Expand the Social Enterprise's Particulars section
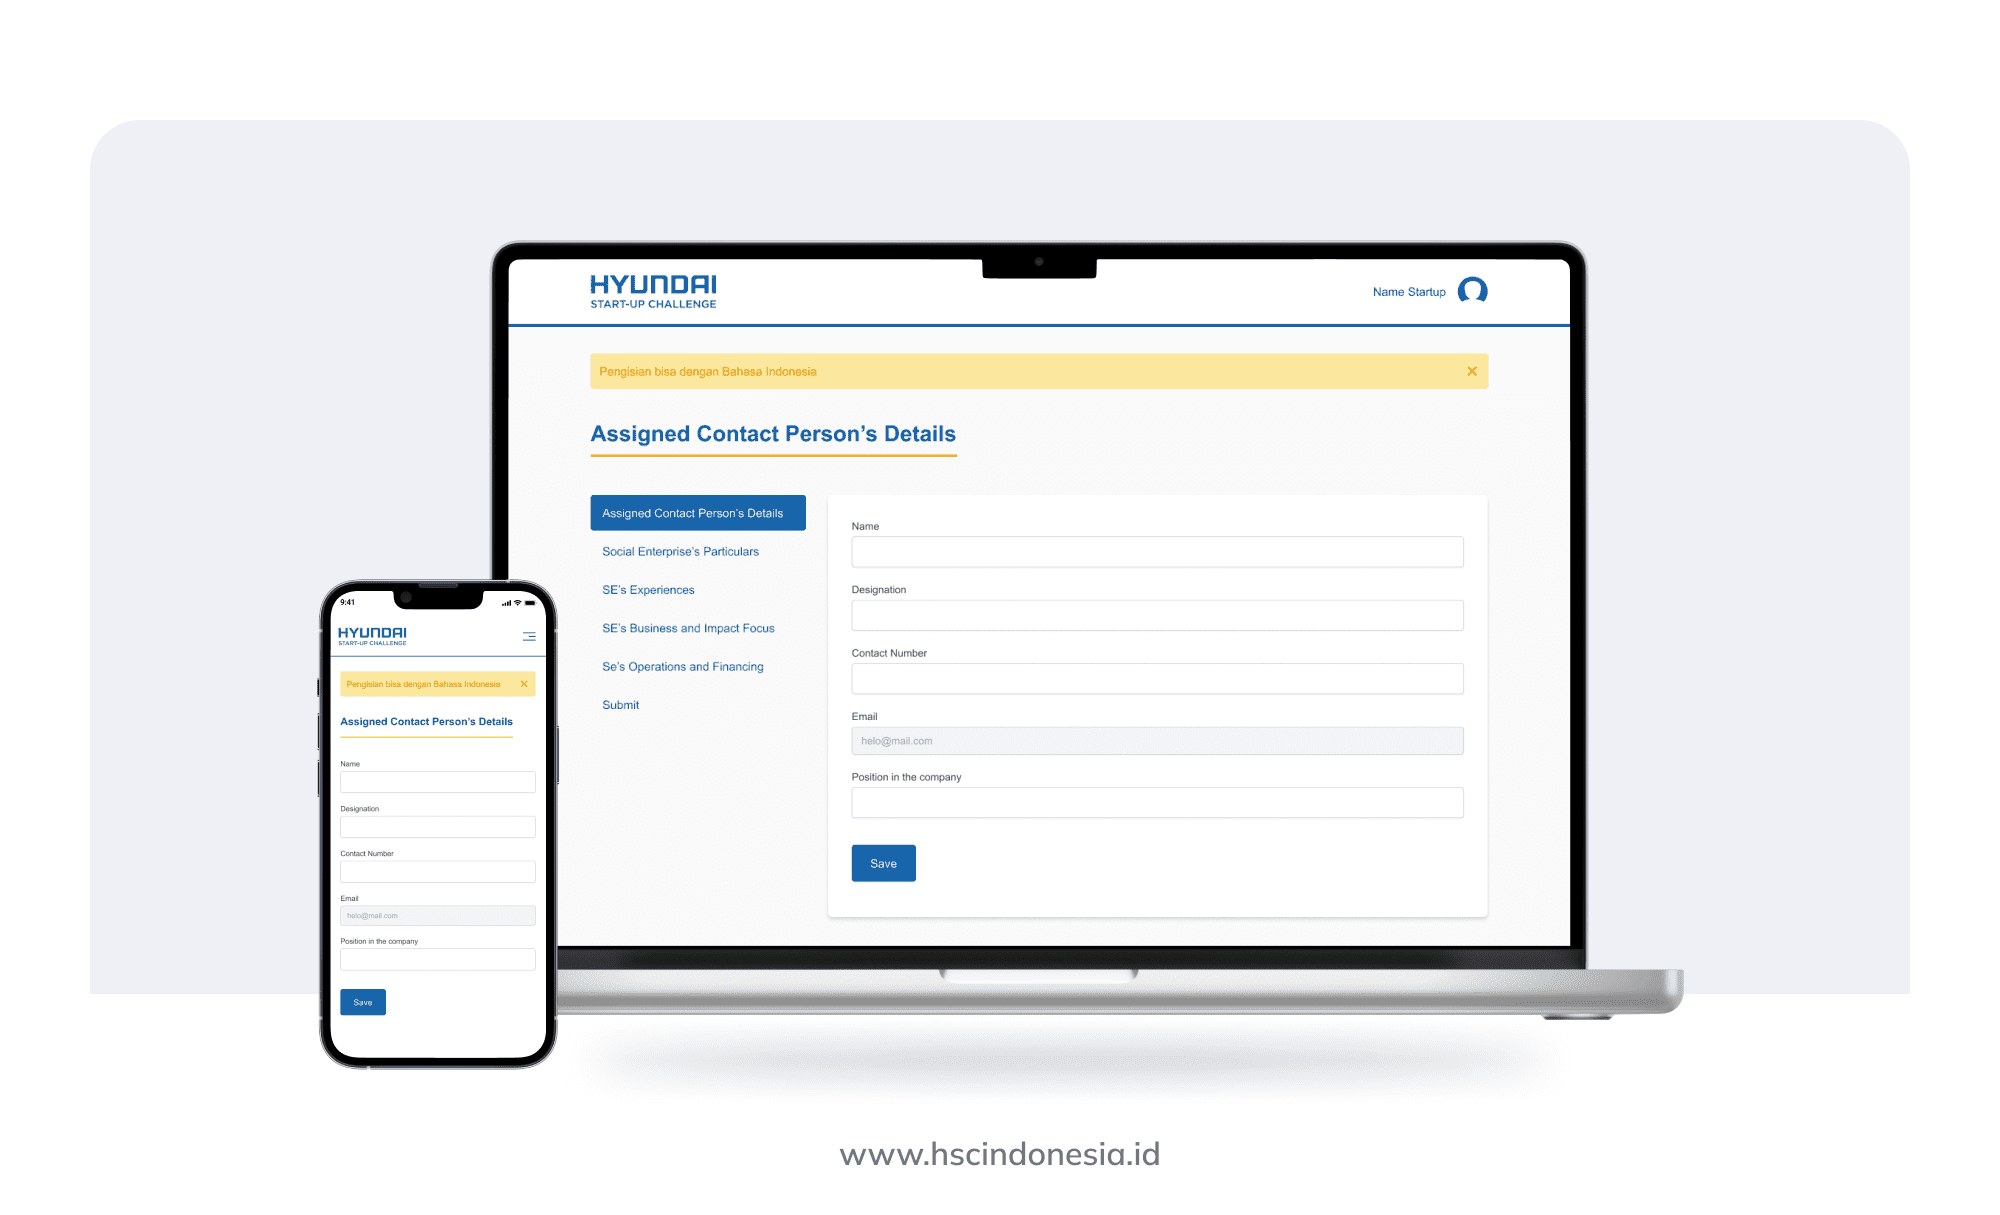This screenshot has height=1215, width=2000. pos(679,550)
